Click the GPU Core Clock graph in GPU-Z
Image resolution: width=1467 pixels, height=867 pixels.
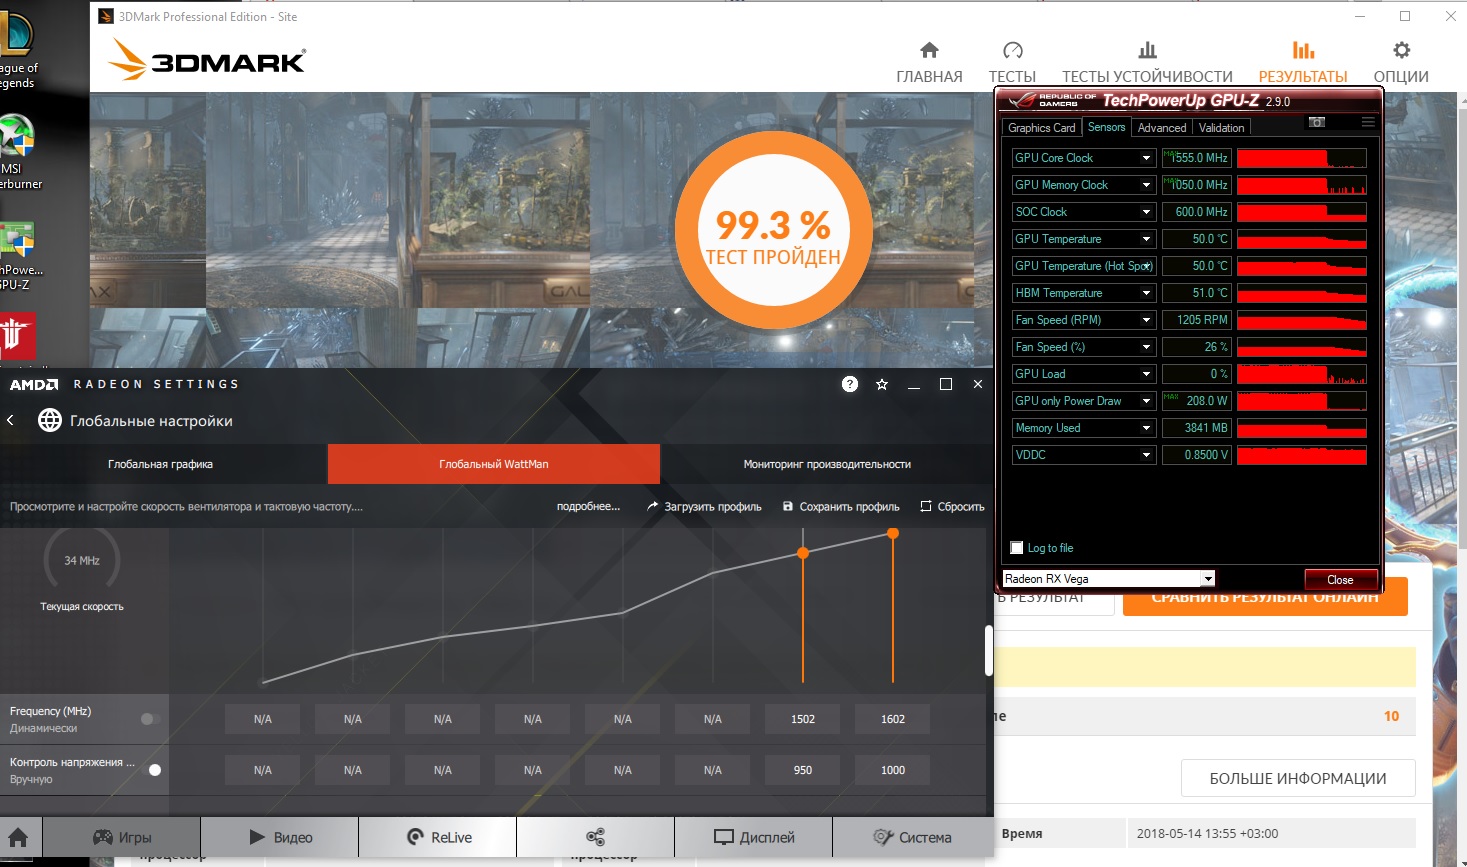1301,158
